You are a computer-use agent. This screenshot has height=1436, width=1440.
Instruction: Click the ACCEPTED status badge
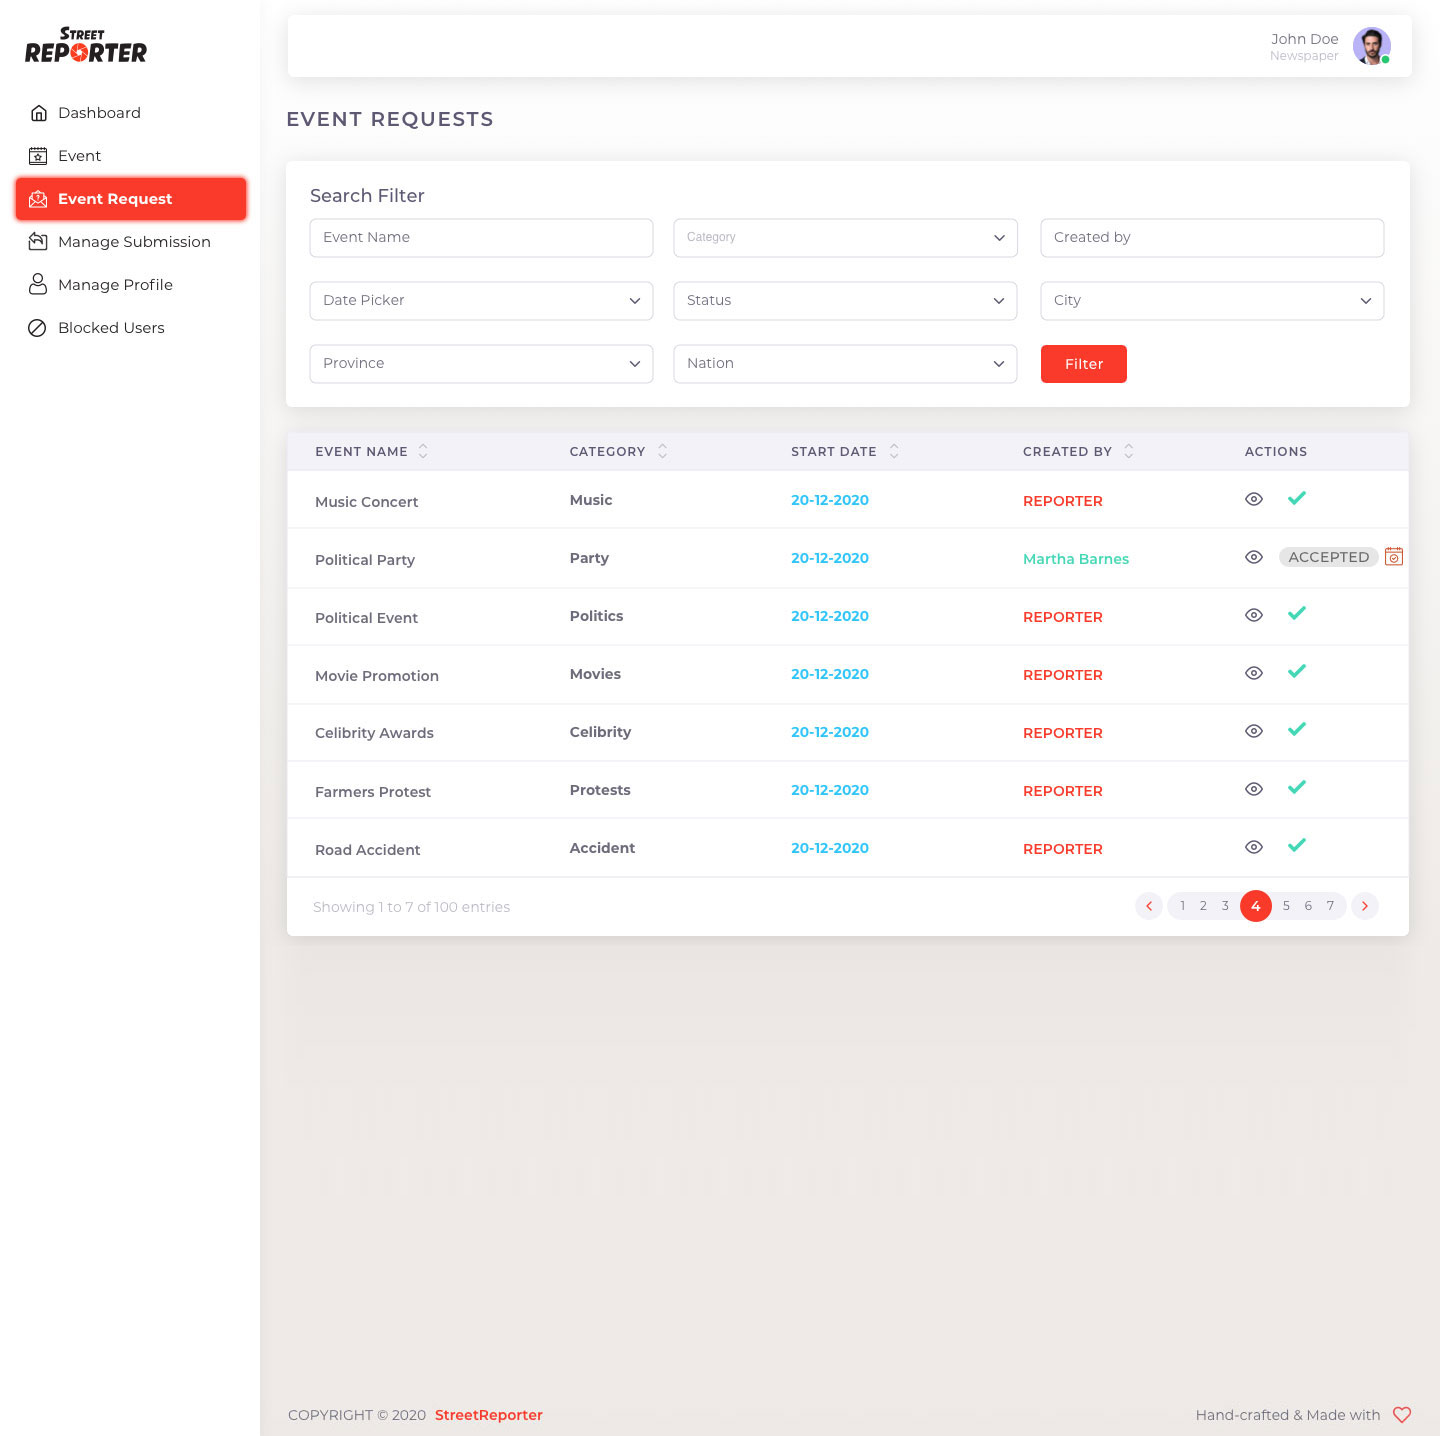(1329, 557)
